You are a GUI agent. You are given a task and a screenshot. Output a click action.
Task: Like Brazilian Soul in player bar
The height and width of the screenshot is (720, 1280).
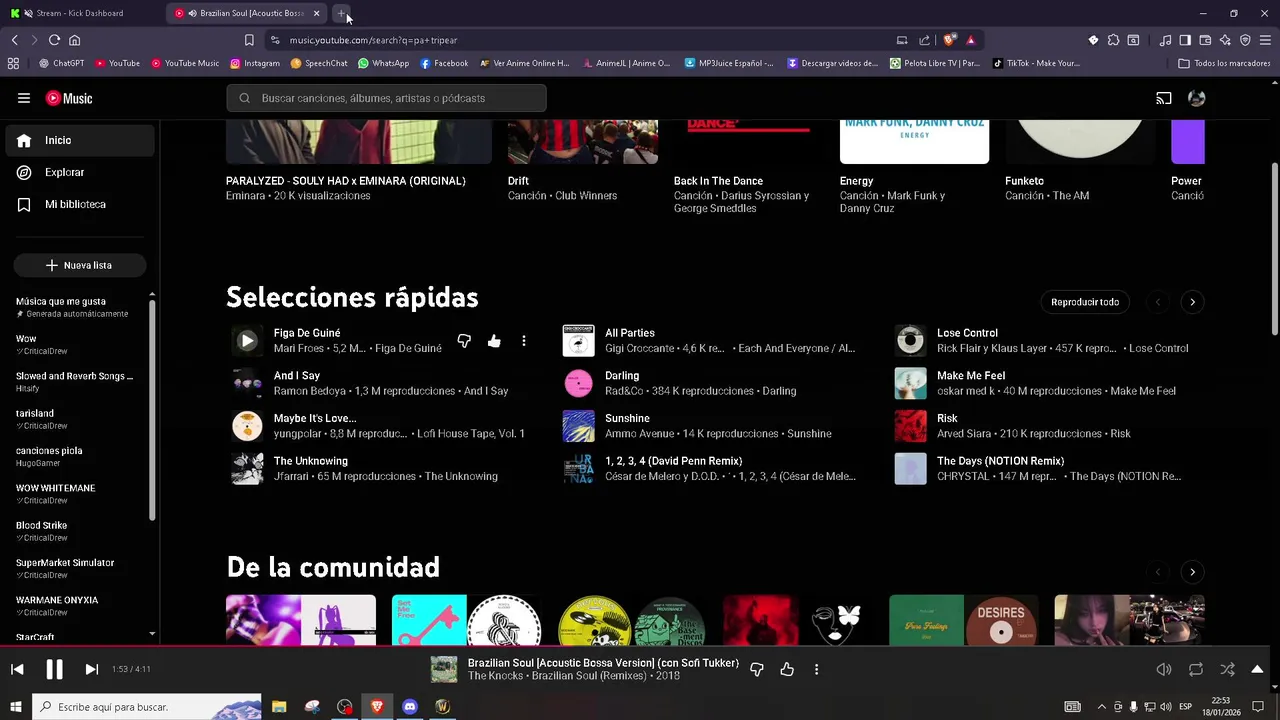coord(787,669)
